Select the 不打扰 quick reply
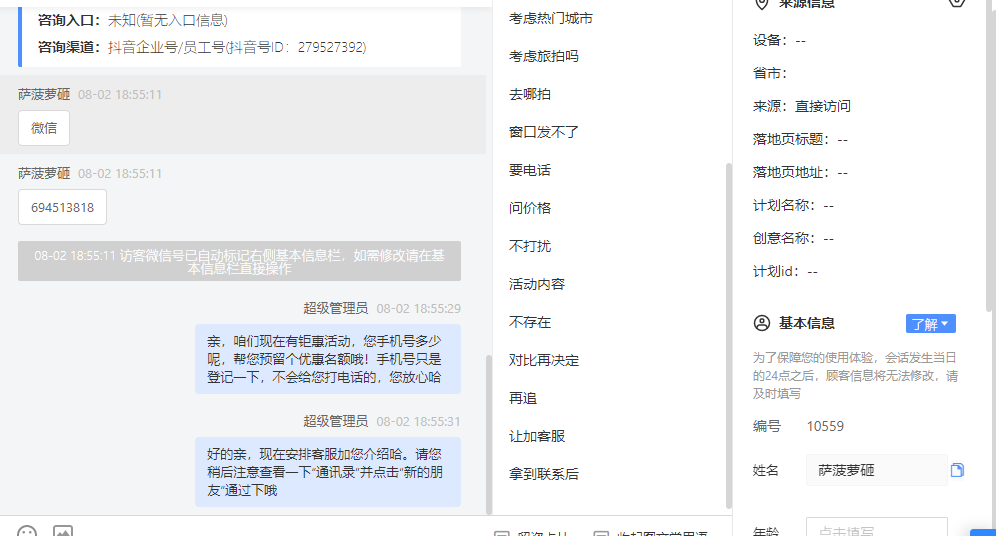The image size is (996, 536). [530, 246]
